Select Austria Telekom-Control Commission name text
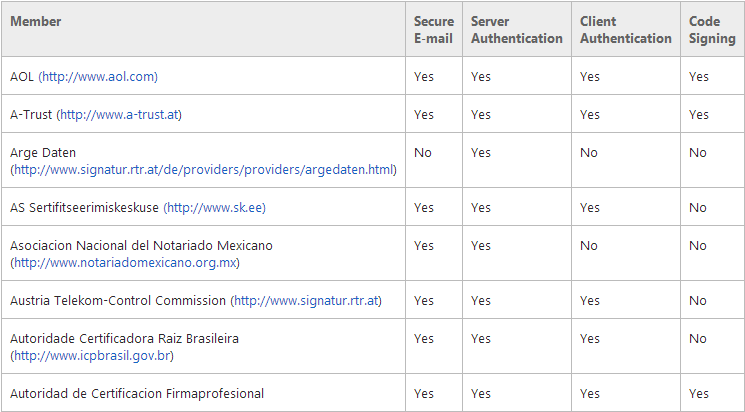The image size is (745, 412). click(118, 301)
